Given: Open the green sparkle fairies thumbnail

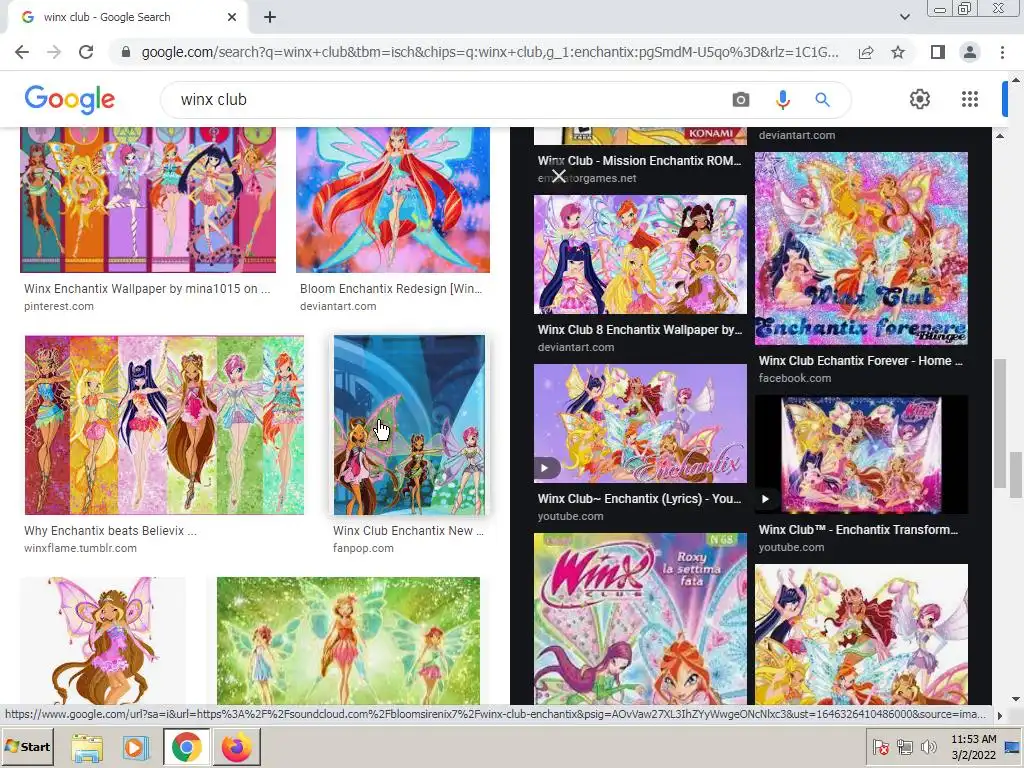Looking at the screenshot, I should click(348, 640).
